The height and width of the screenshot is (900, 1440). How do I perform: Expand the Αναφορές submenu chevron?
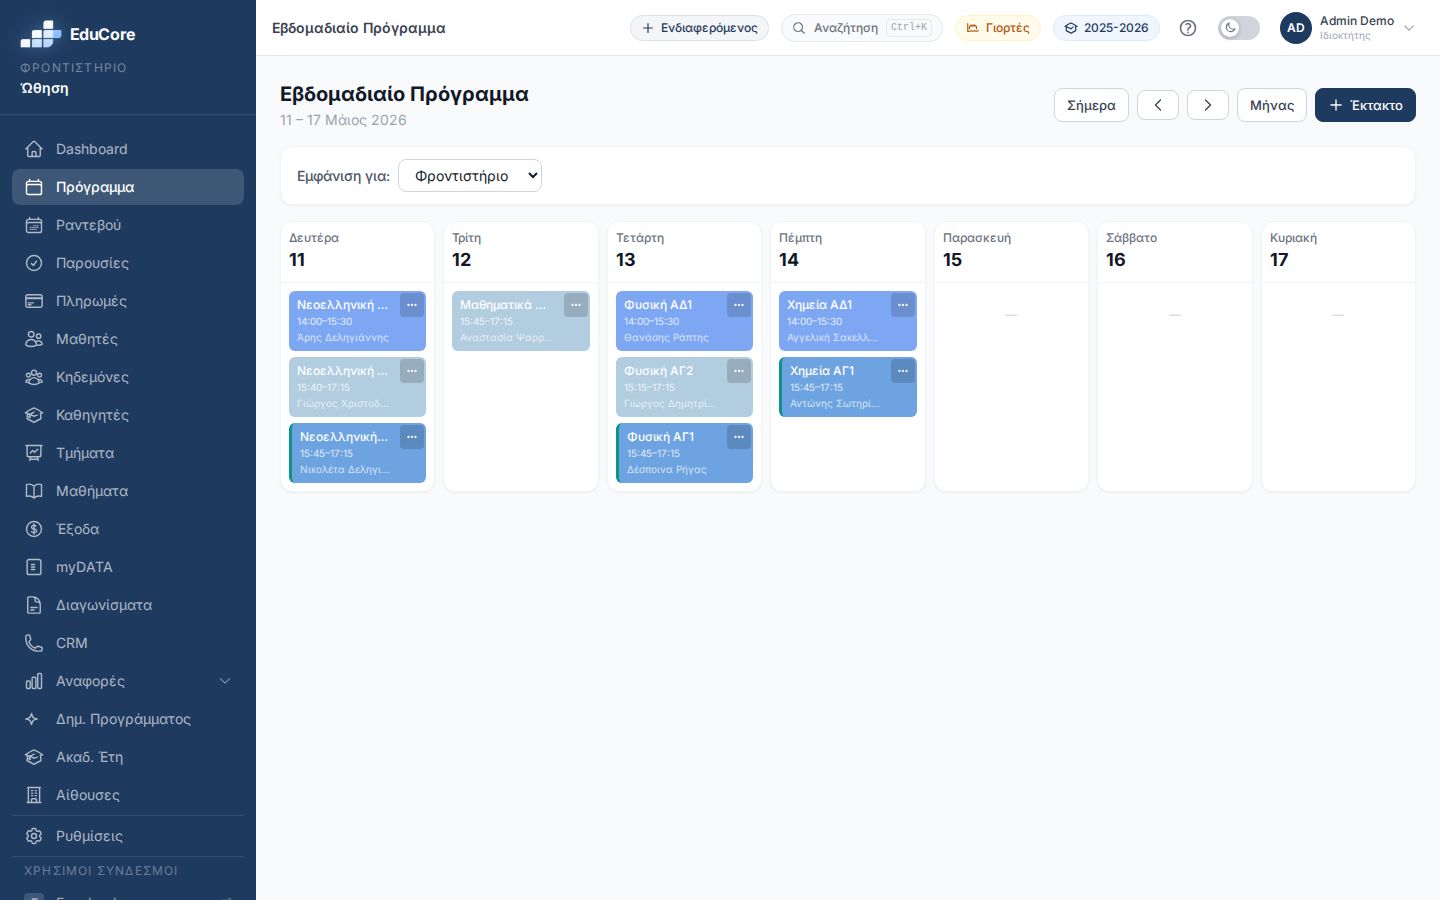[225, 681]
